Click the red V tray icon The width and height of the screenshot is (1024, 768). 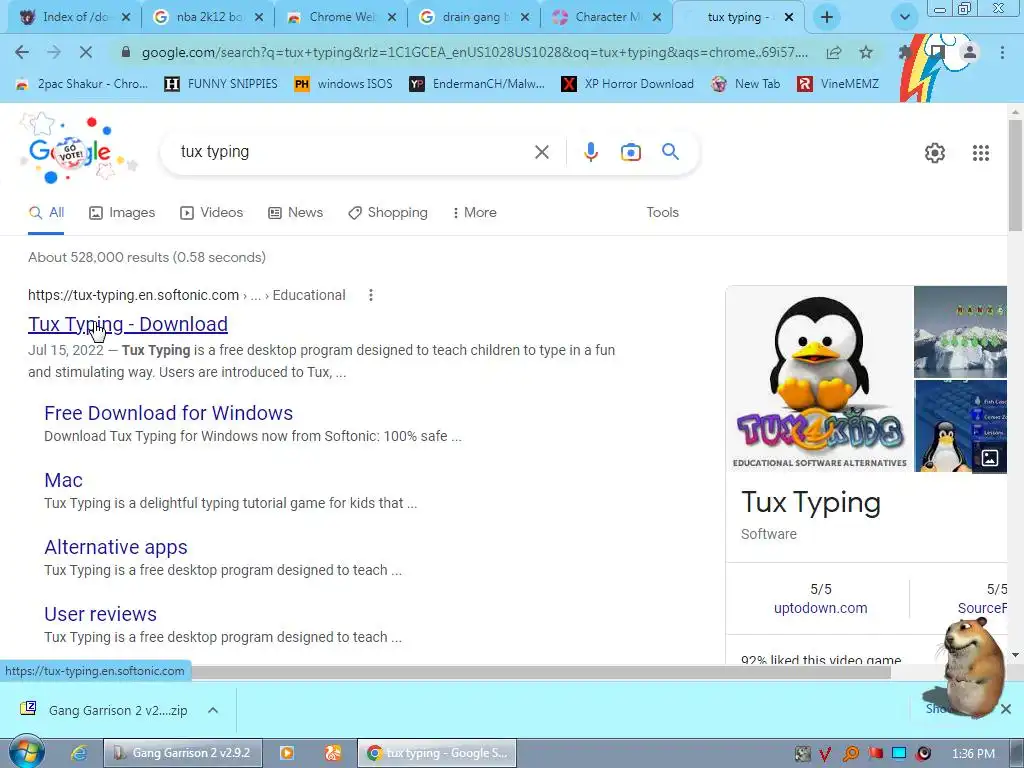pos(825,754)
